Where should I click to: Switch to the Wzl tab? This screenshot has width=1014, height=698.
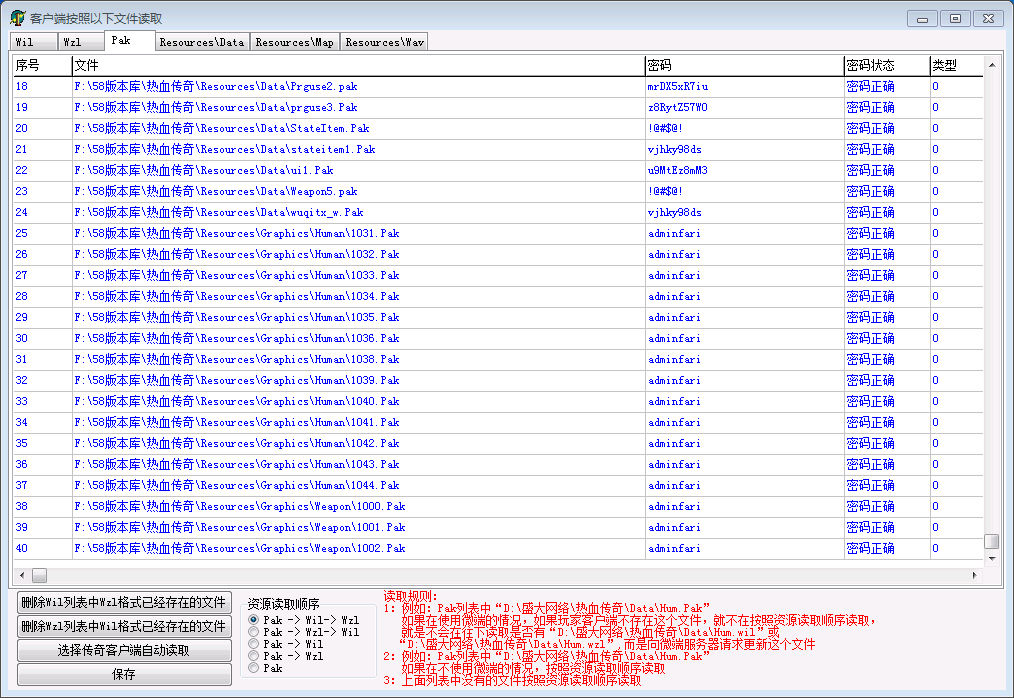(81, 42)
